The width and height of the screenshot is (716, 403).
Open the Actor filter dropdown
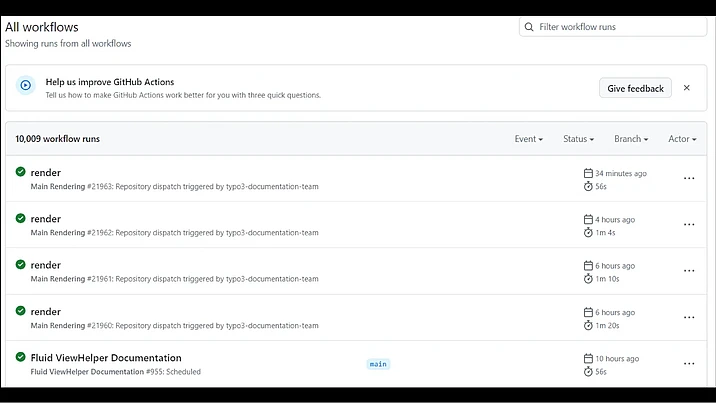point(682,139)
